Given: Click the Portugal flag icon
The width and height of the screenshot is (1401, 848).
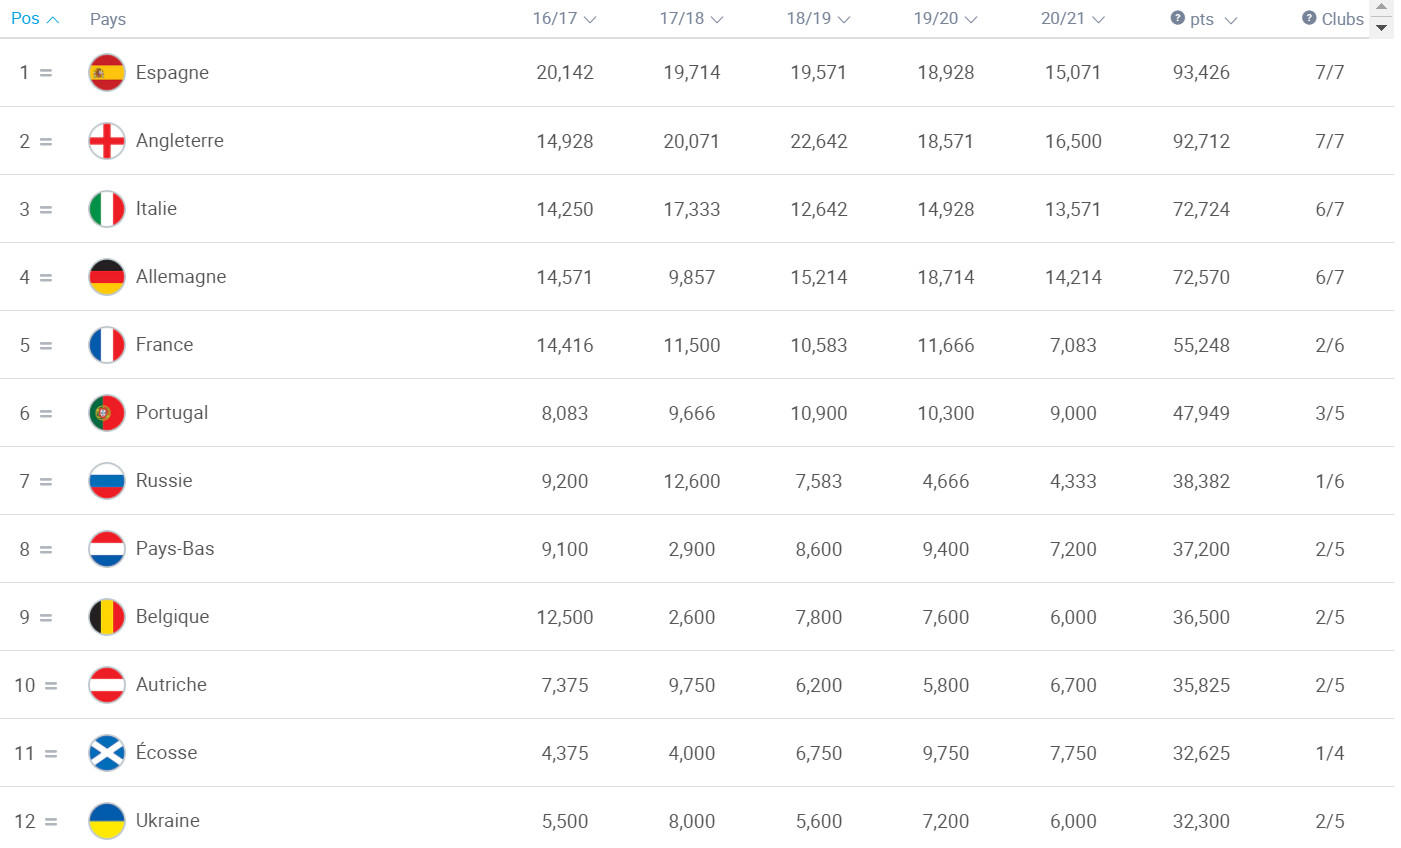Looking at the screenshot, I should click(107, 413).
